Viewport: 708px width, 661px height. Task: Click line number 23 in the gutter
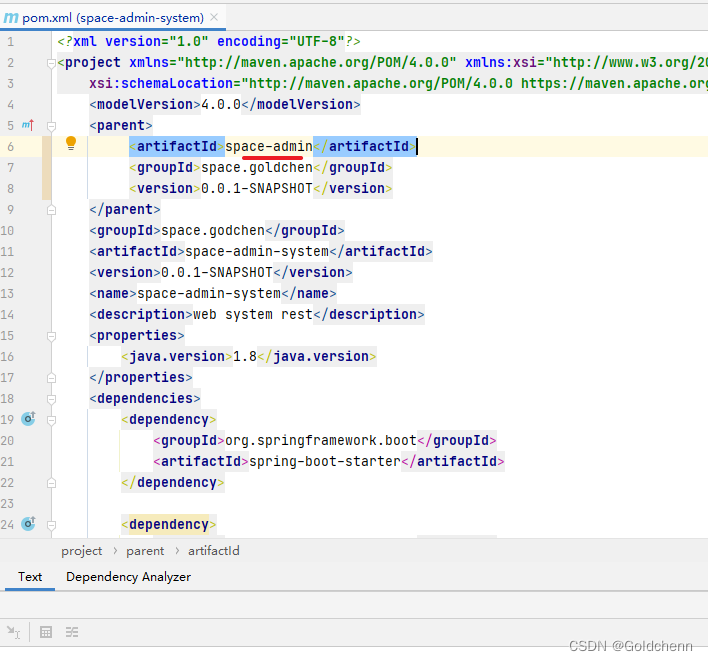[8, 503]
